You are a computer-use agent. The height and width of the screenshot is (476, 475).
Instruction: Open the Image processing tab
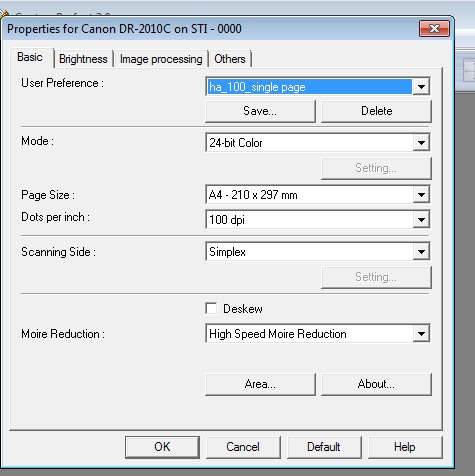point(161,59)
